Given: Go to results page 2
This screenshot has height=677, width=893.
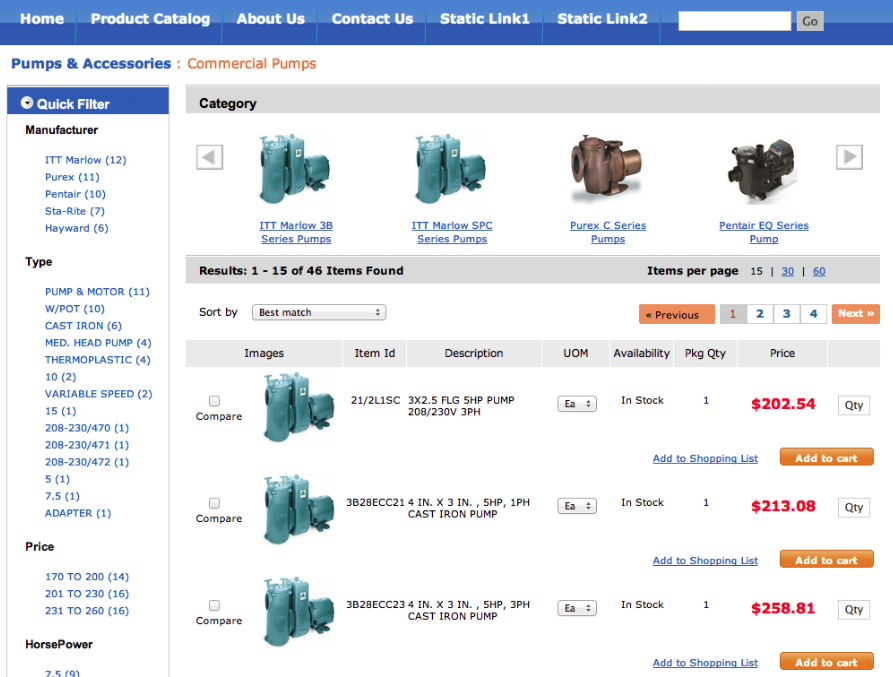Looking at the screenshot, I should coord(760,314).
